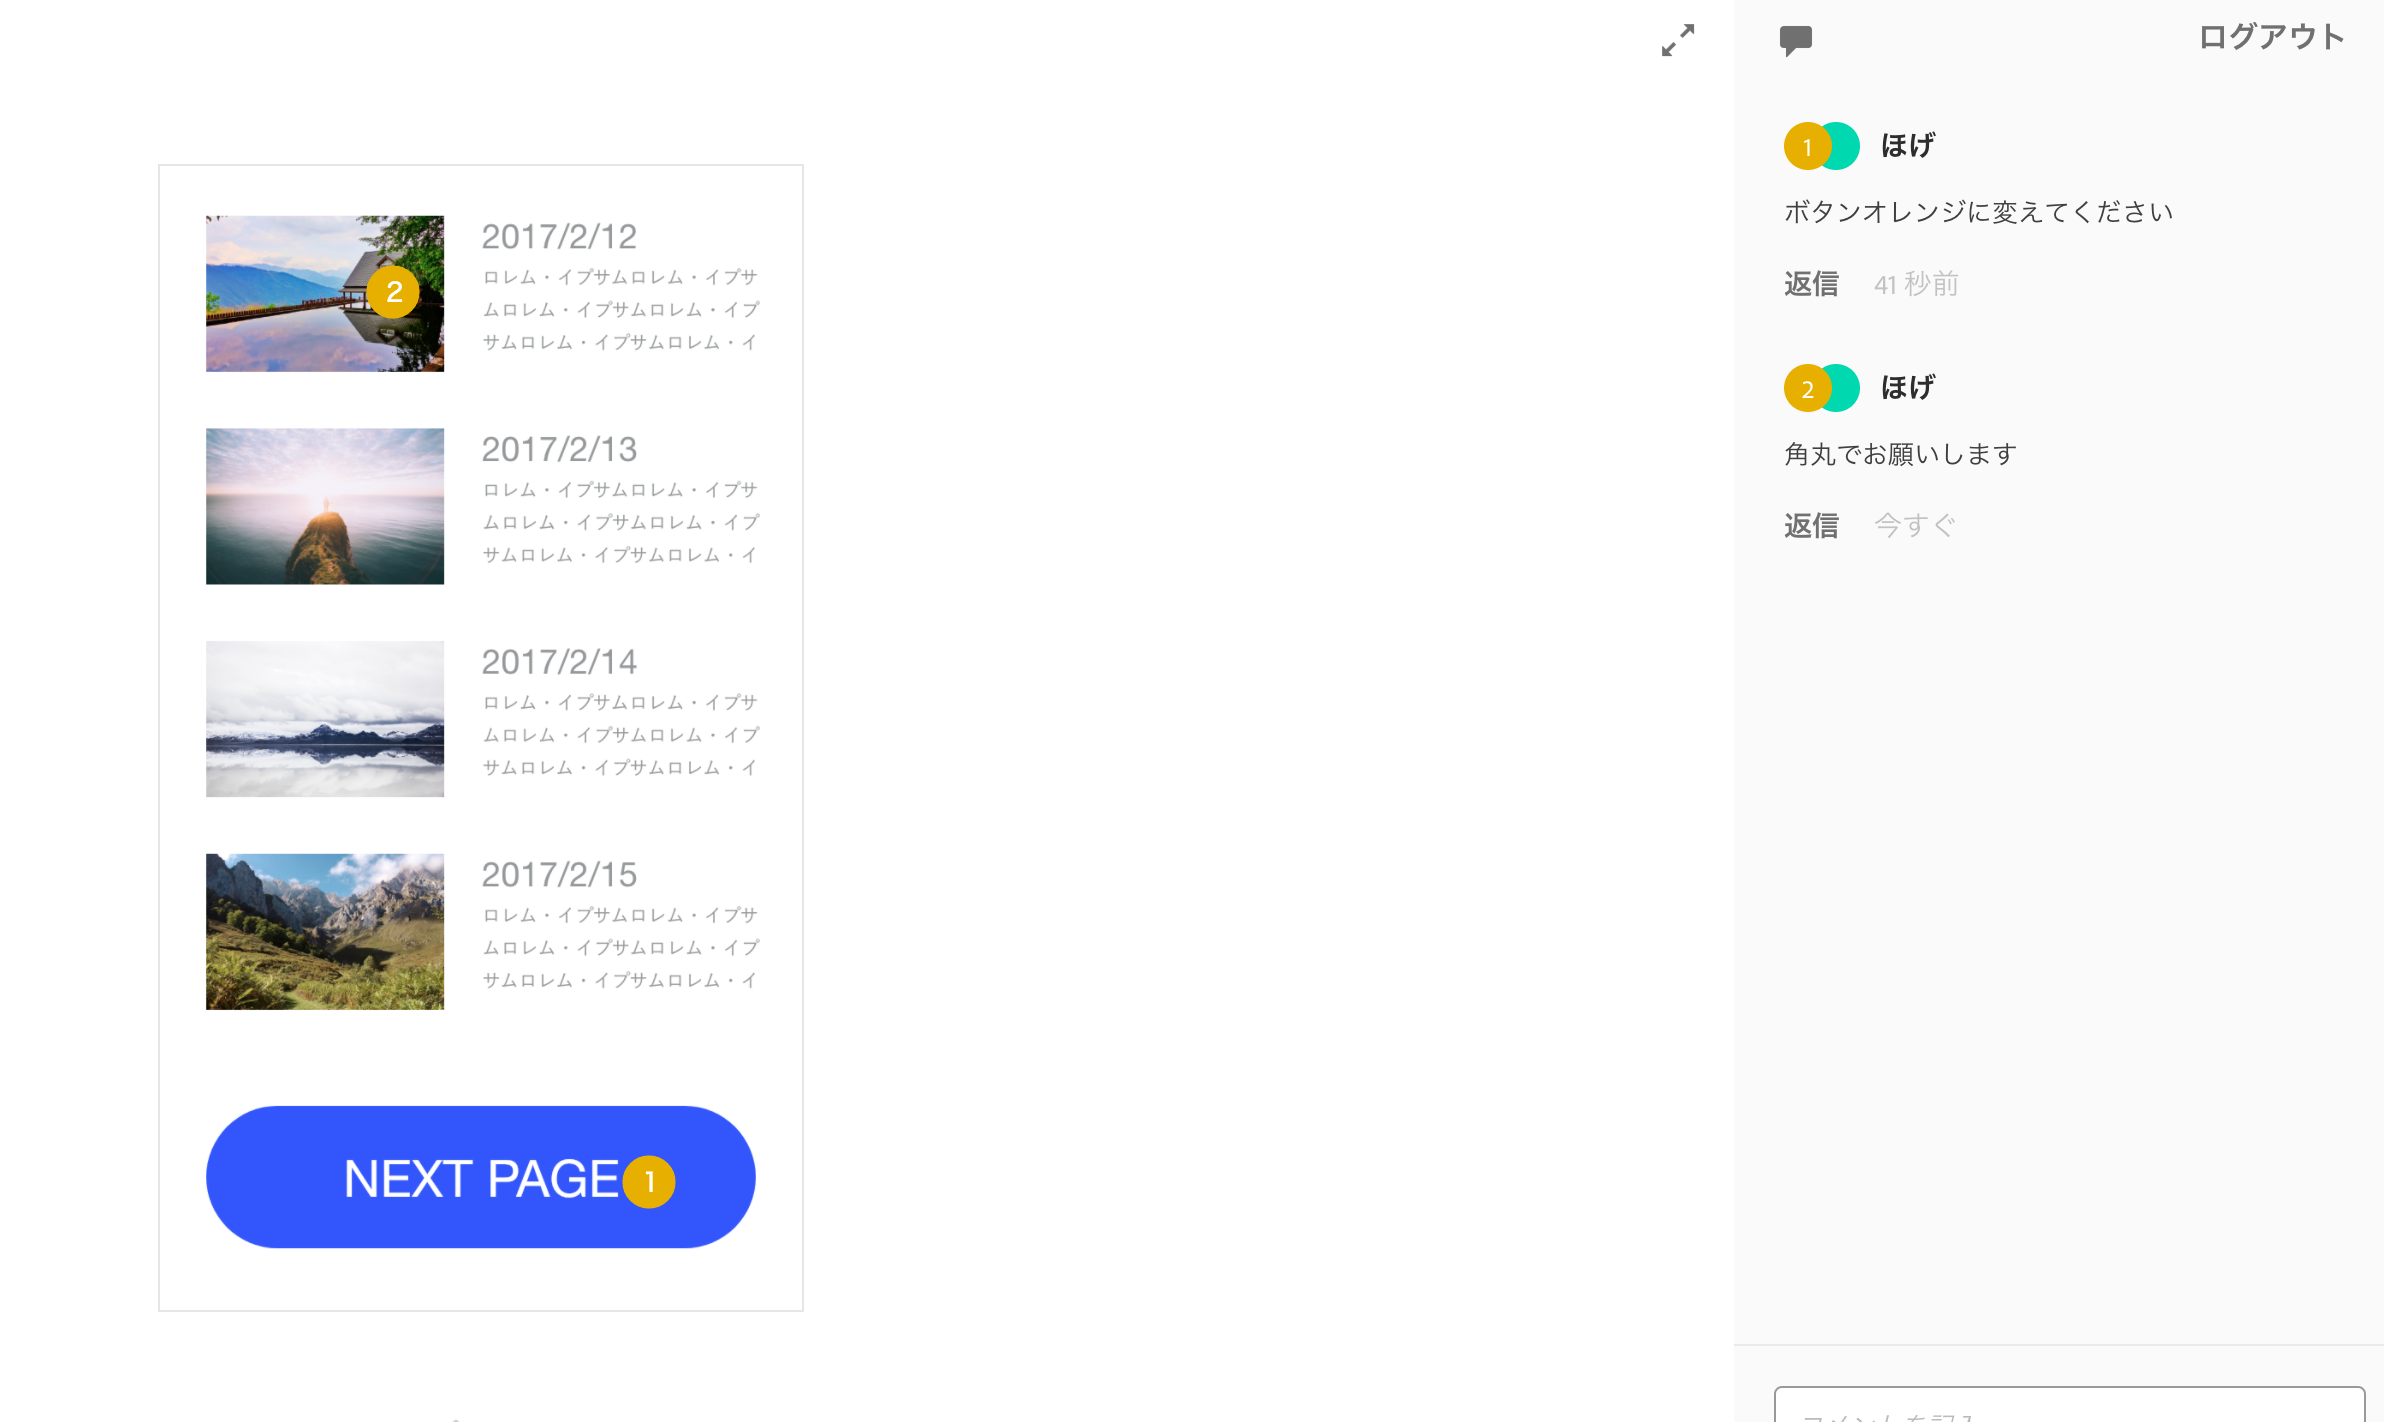Open the lake cabin thumbnail for 2017/2/12

pyautogui.click(x=325, y=294)
